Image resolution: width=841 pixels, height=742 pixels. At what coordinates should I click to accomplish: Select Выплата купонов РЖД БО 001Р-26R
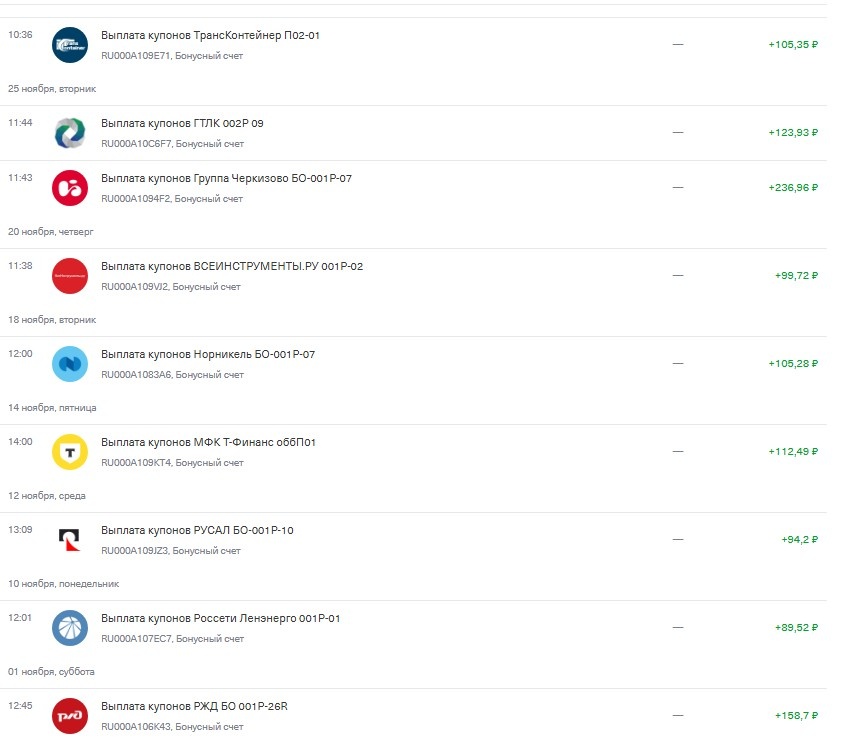194,706
